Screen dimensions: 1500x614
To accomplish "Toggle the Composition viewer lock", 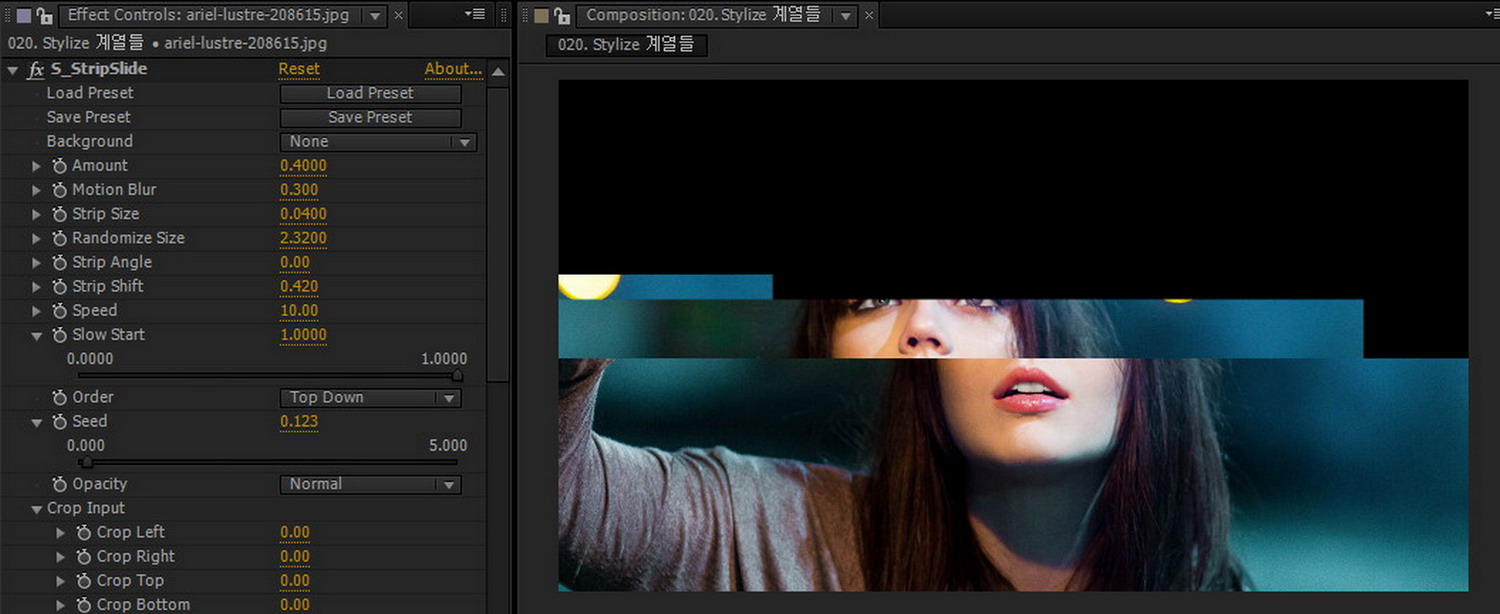I will pyautogui.click(x=562, y=16).
